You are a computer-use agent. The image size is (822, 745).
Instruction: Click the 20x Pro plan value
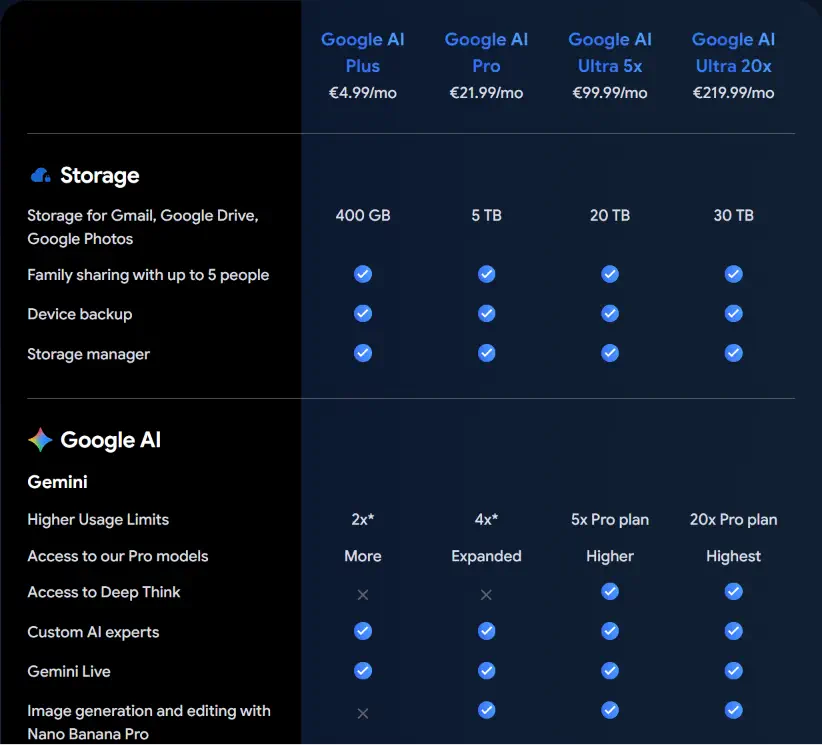[x=733, y=520]
